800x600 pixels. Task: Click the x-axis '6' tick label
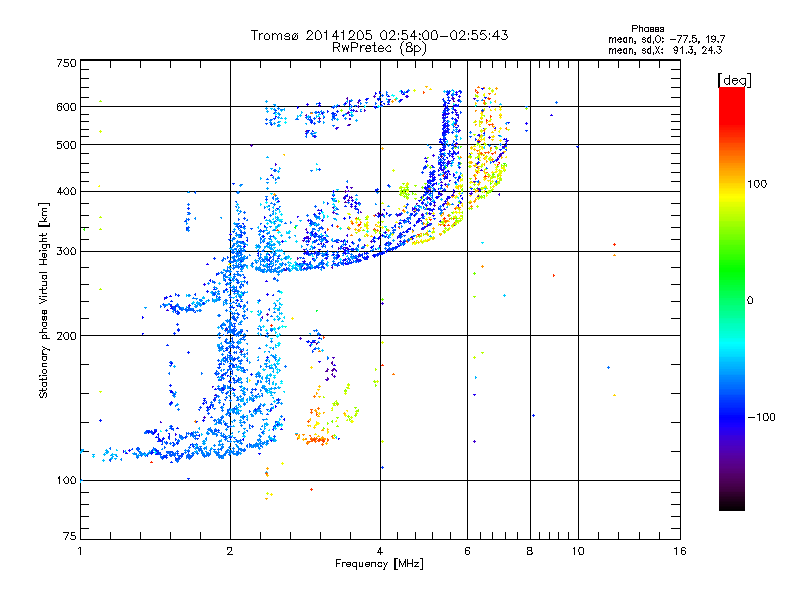pyautogui.click(x=467, y=551)
